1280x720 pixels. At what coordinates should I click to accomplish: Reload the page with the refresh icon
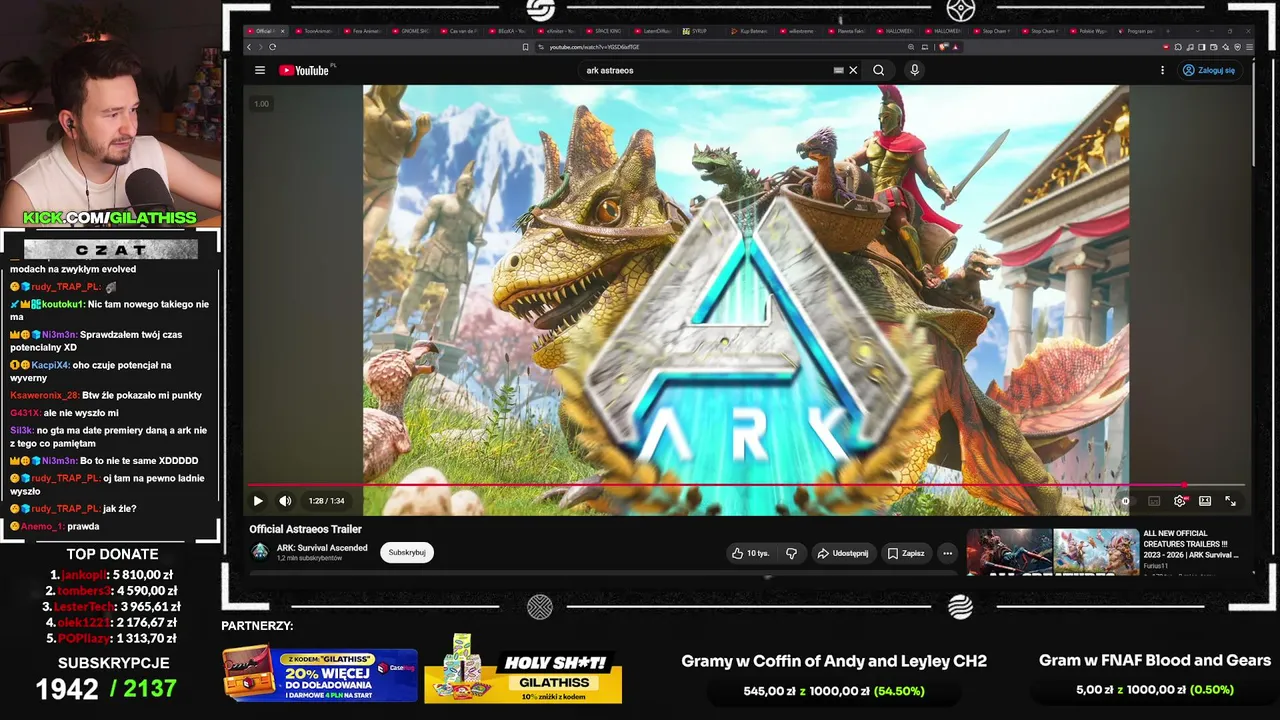[x=272, y=46]
